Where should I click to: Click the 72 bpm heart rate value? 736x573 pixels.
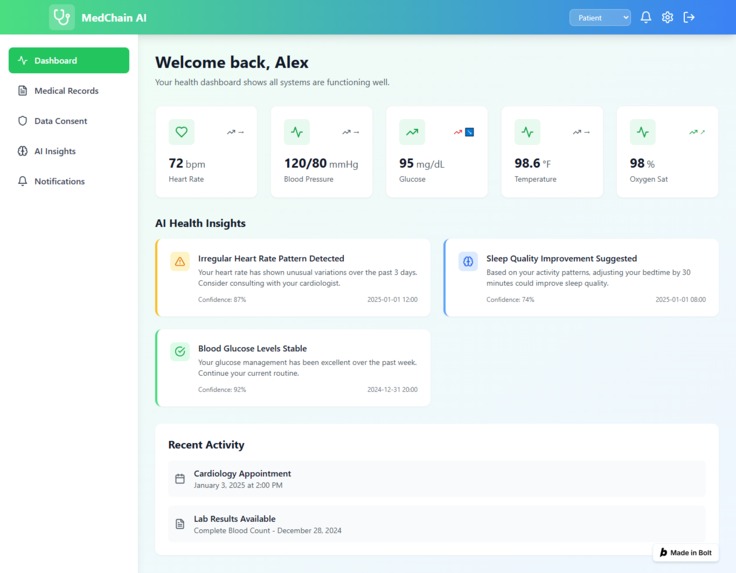pos(187,163)
